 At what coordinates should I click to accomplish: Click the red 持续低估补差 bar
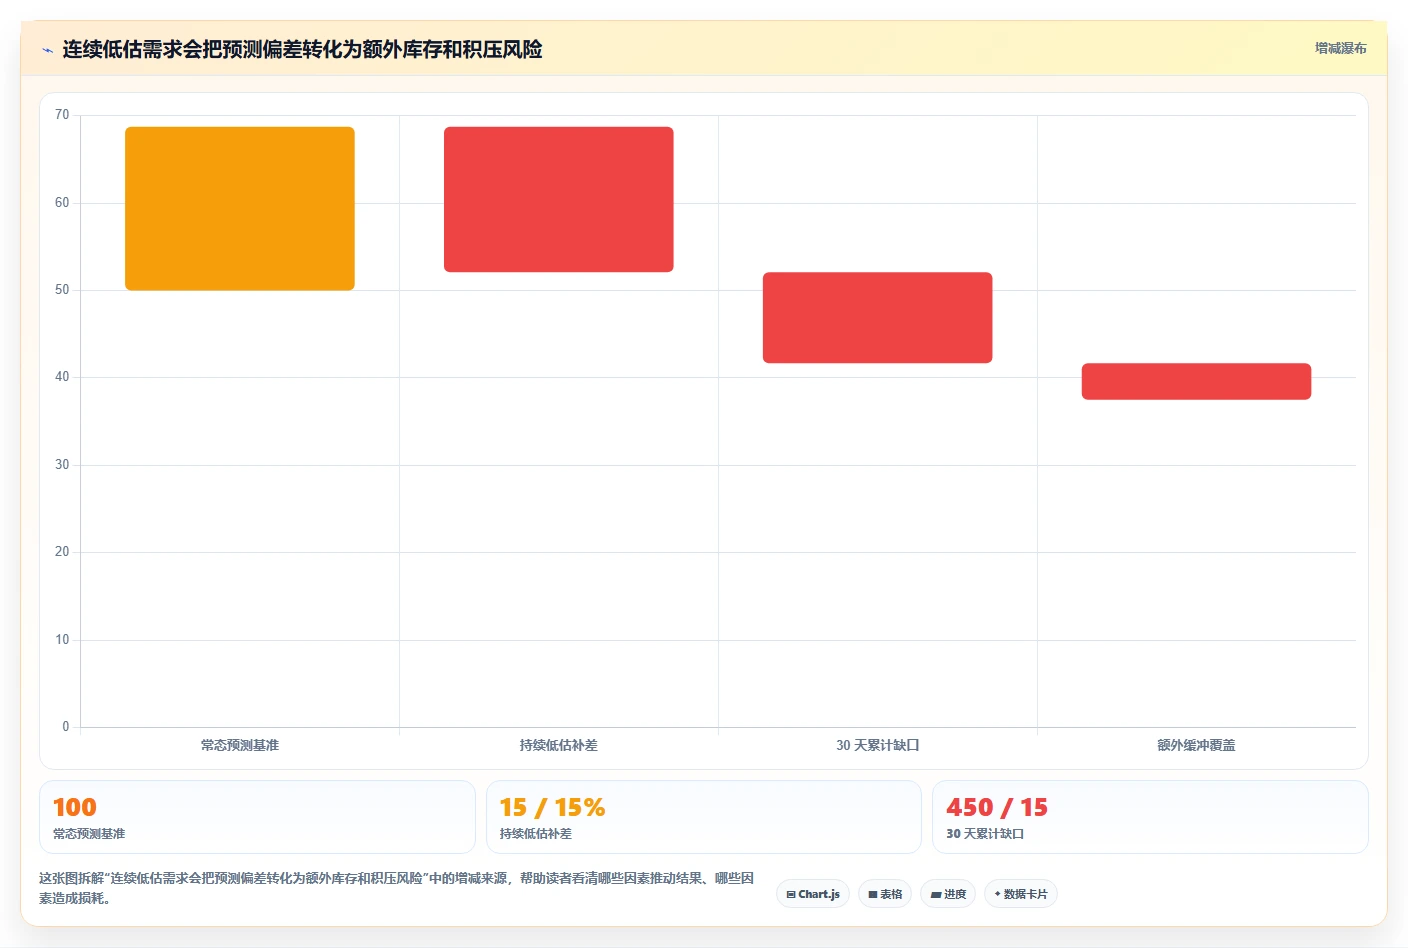[559, 199]
